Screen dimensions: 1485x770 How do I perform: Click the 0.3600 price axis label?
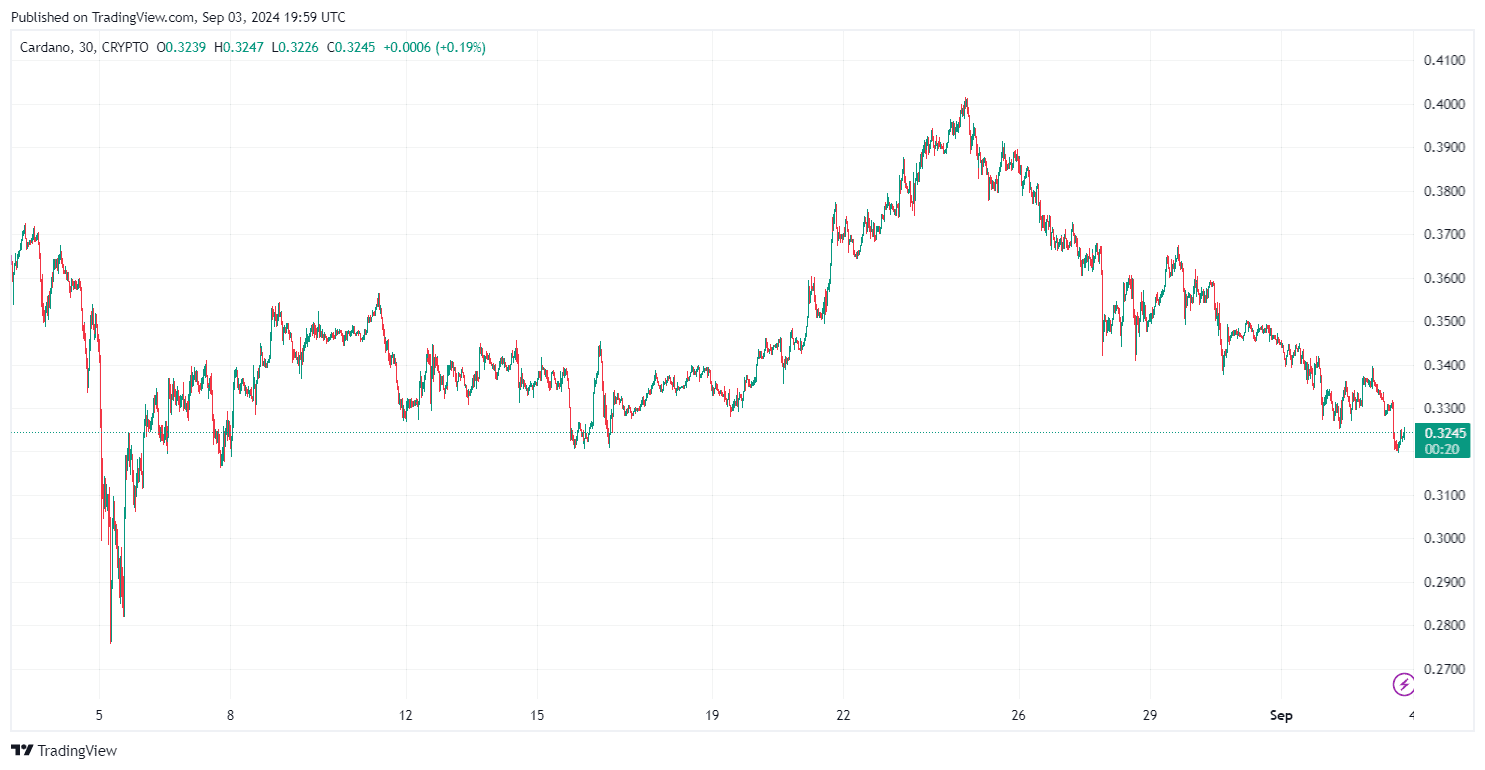pyautogui.click(x=1444, y=278)
